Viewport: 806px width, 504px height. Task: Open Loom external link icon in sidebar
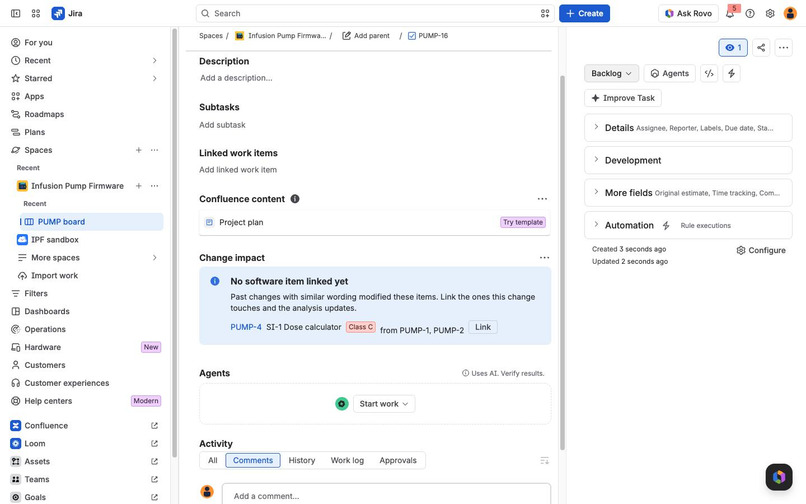click(154, 444)
